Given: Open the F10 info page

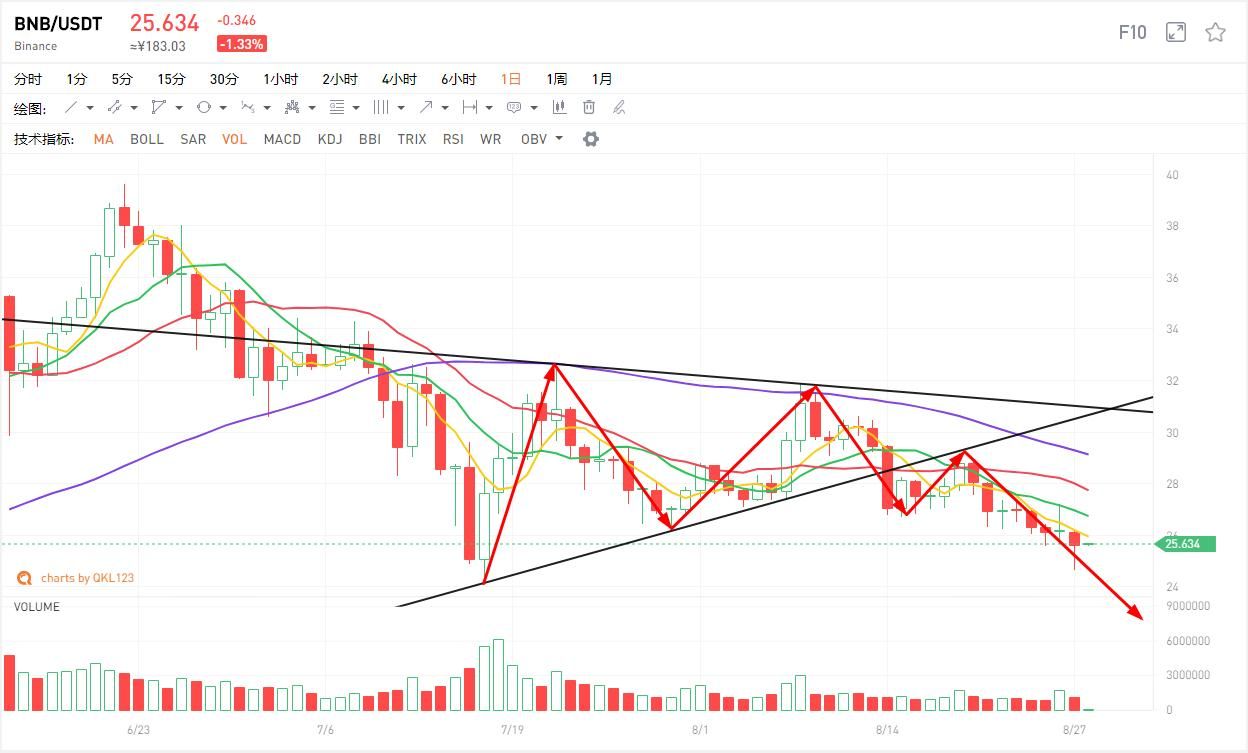Looking at the screenshot, I should coord(1132,32).
